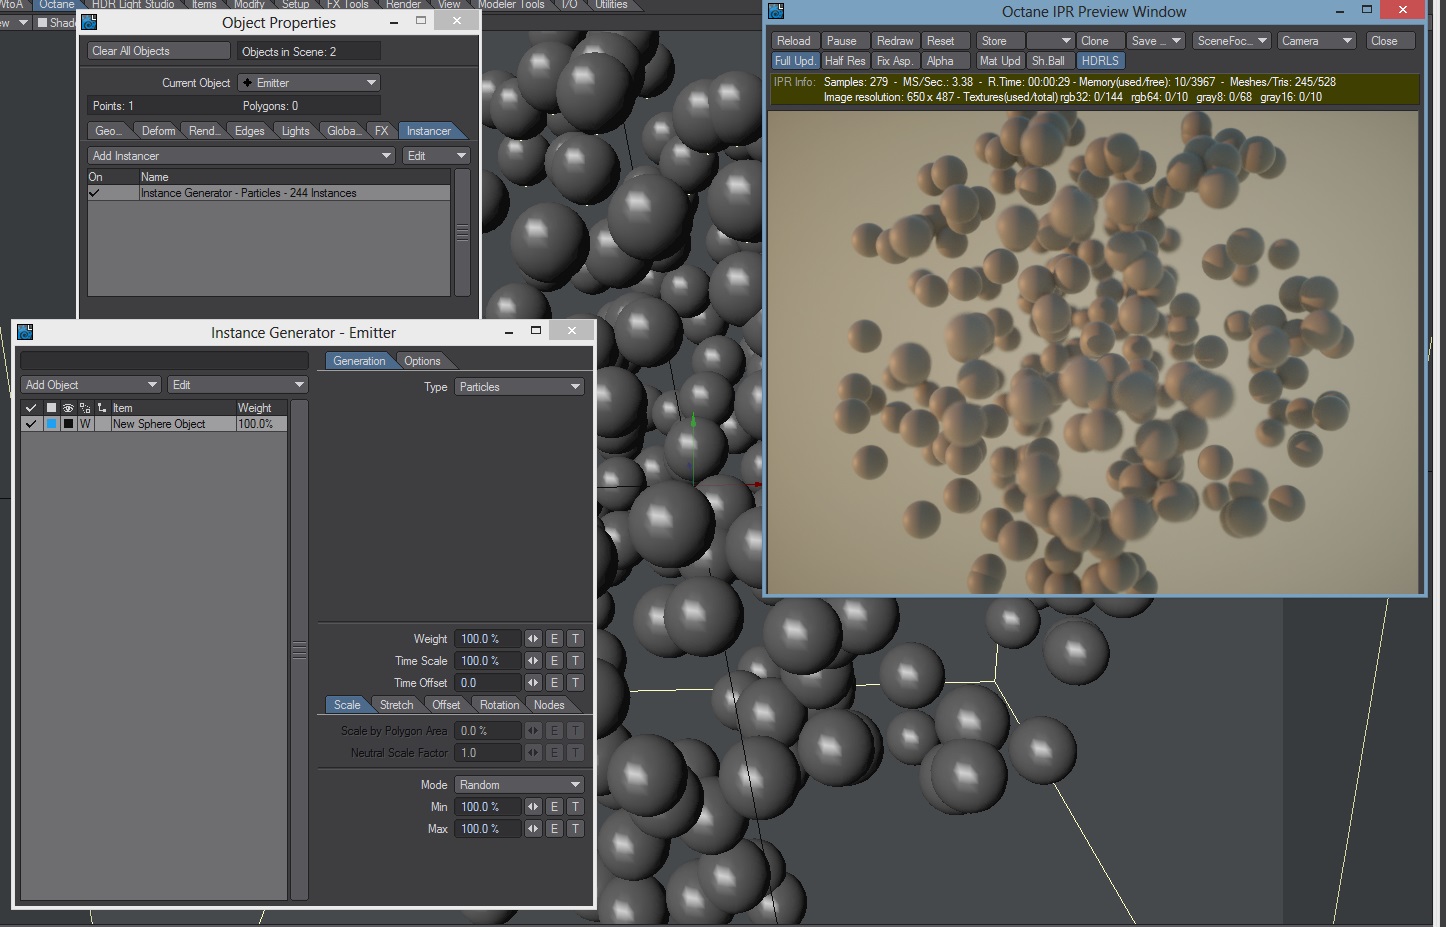Open the Type dropdown set to Particles
The width and height of the screenshot is (1446, 927).
click(x=520, y=387)
